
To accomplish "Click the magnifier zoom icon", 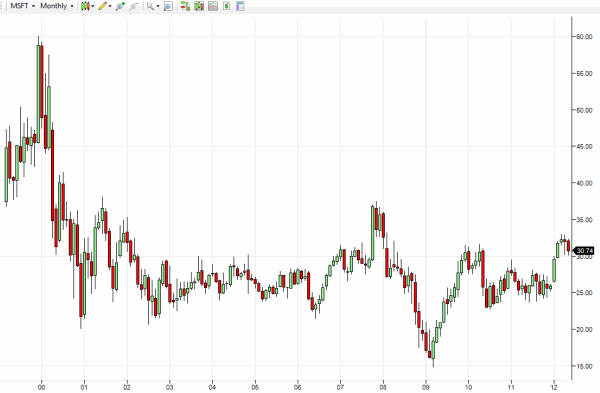I will pos(168,6).
